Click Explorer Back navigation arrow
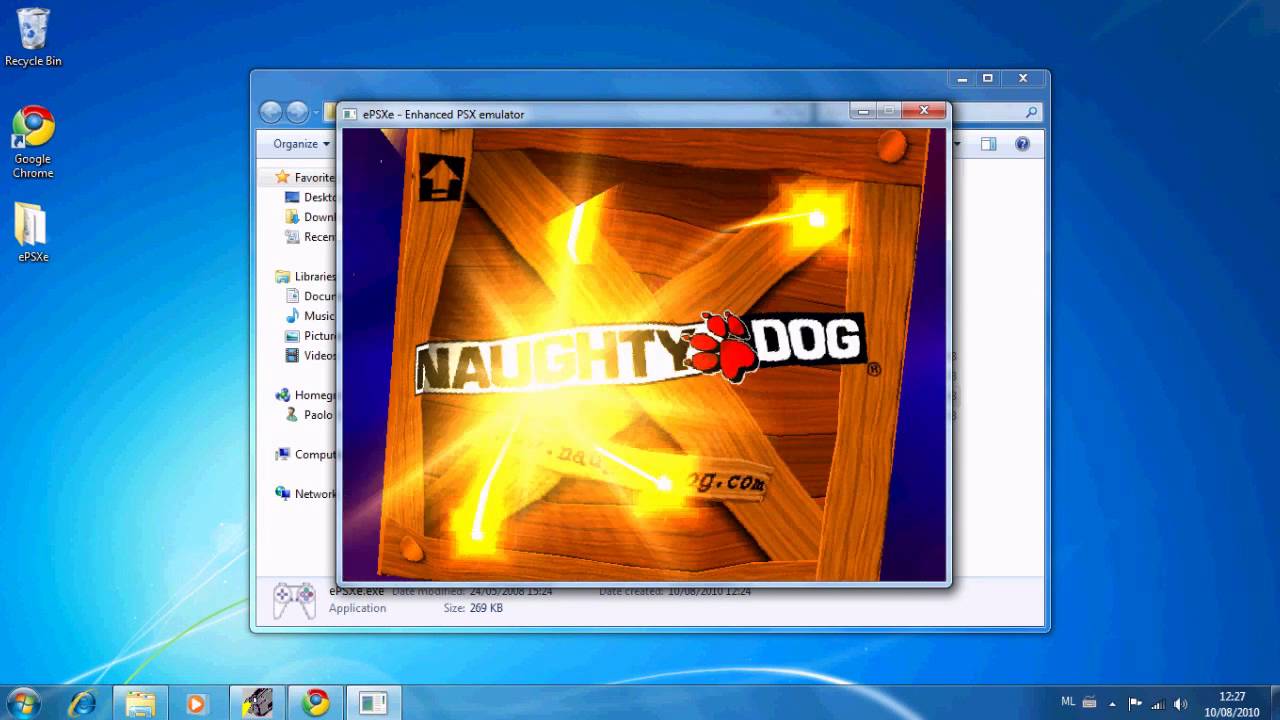1280x720 pixels. [x=271, y=112]
